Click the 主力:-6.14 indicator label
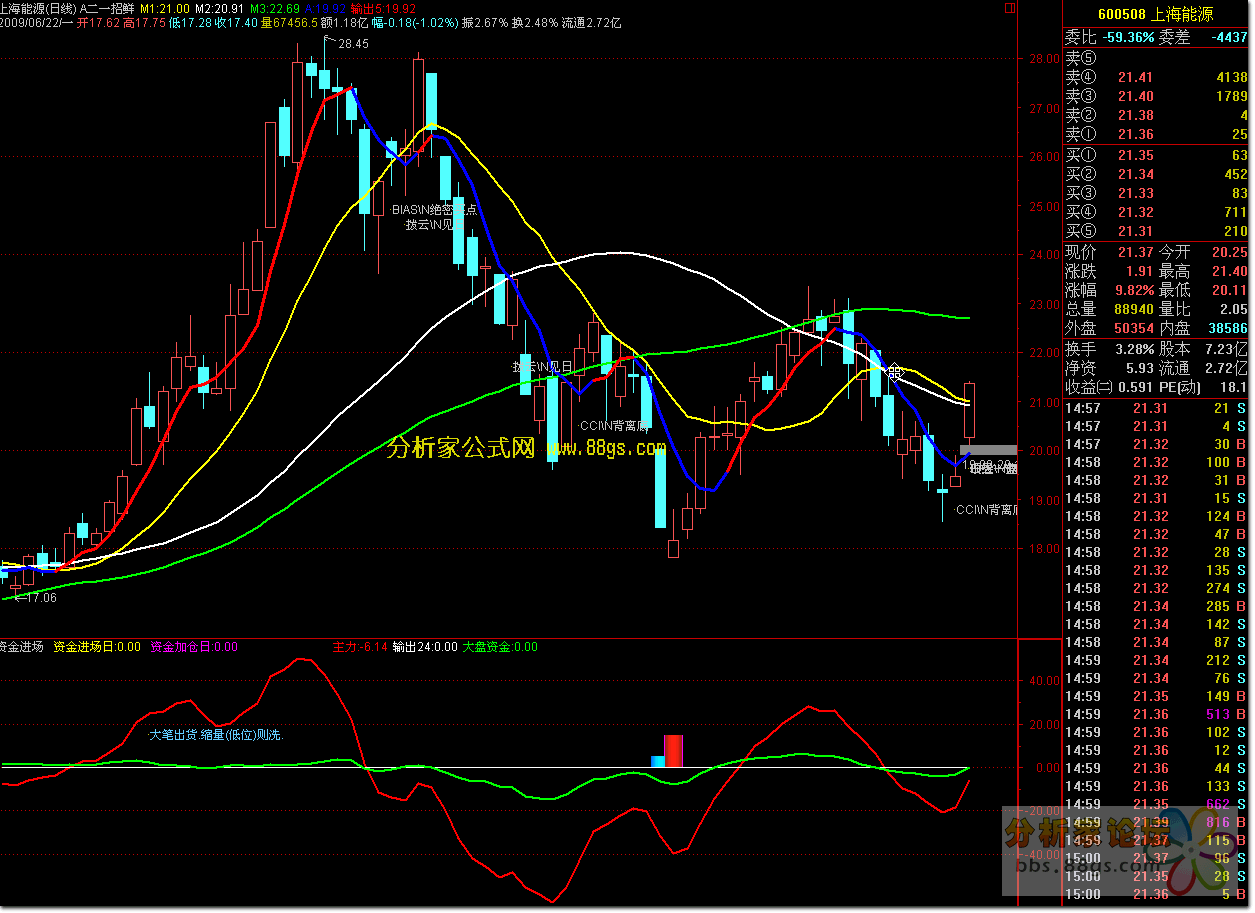 [359, 647]
